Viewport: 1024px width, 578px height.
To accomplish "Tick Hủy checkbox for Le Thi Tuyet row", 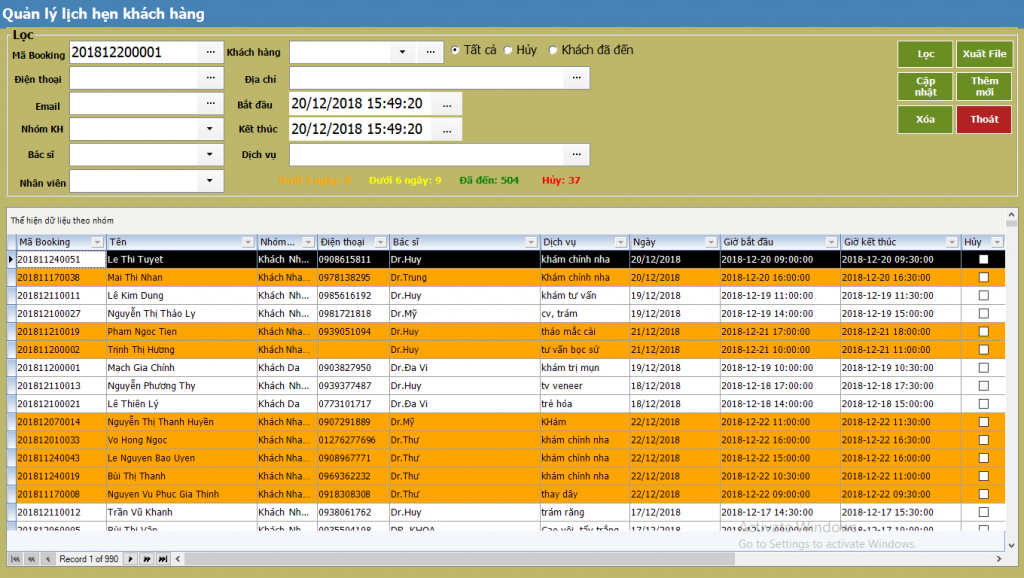I will 983,260.
